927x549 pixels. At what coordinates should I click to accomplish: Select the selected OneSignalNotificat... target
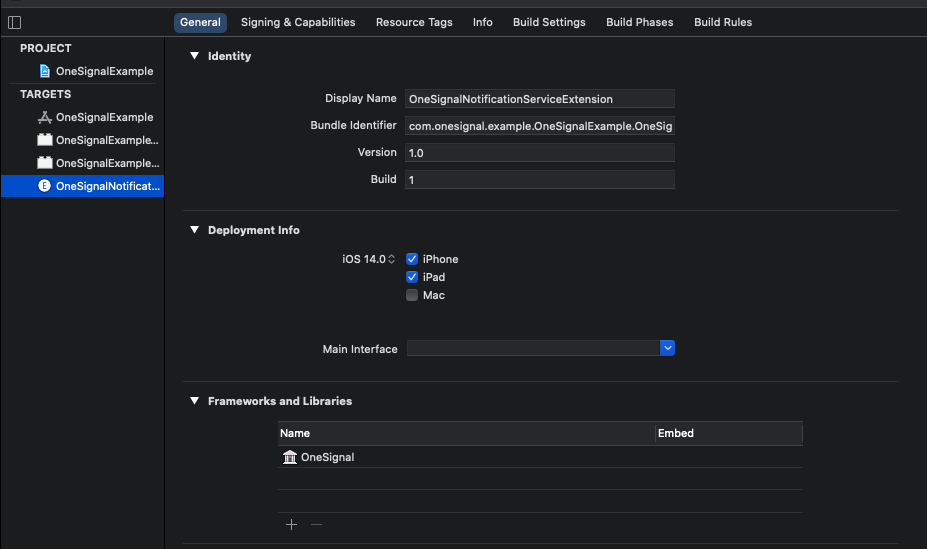pyautogui.click(x=83, y=186)
